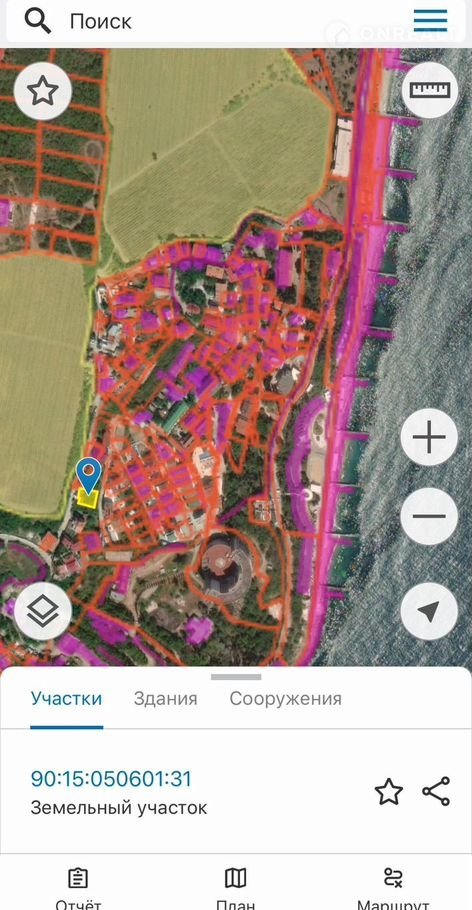The width and height of the screenshot is (472, 910).
Task: Select the yellow highlighted land parcel
Action: pos(88,499)
